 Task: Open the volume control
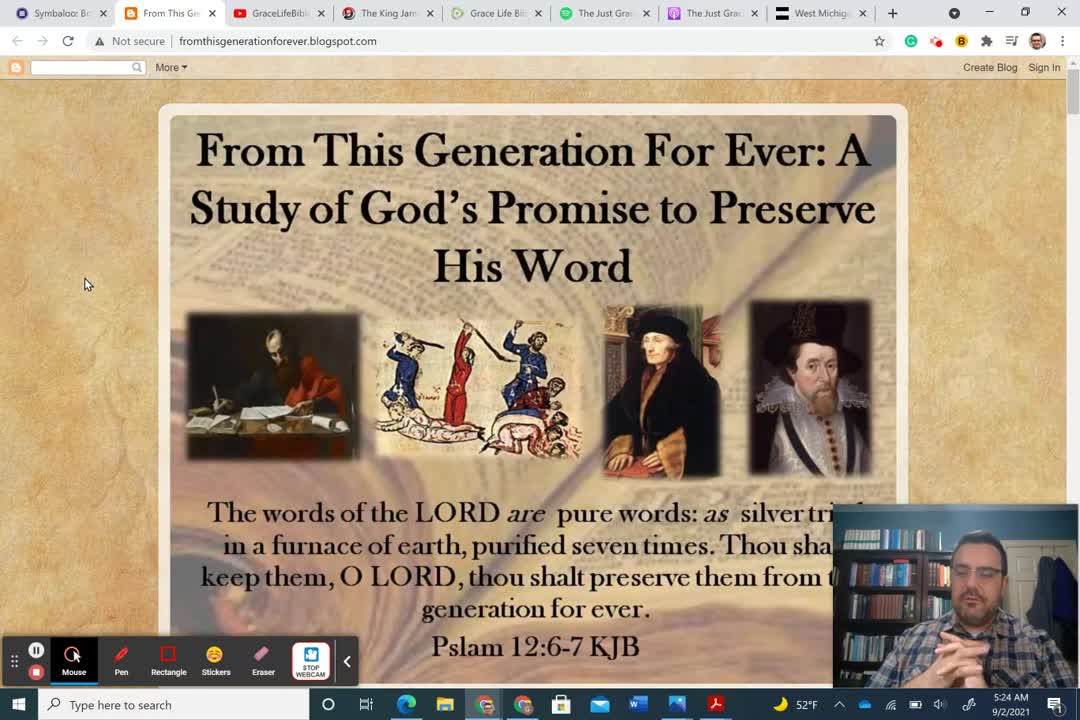pos(939,704)
